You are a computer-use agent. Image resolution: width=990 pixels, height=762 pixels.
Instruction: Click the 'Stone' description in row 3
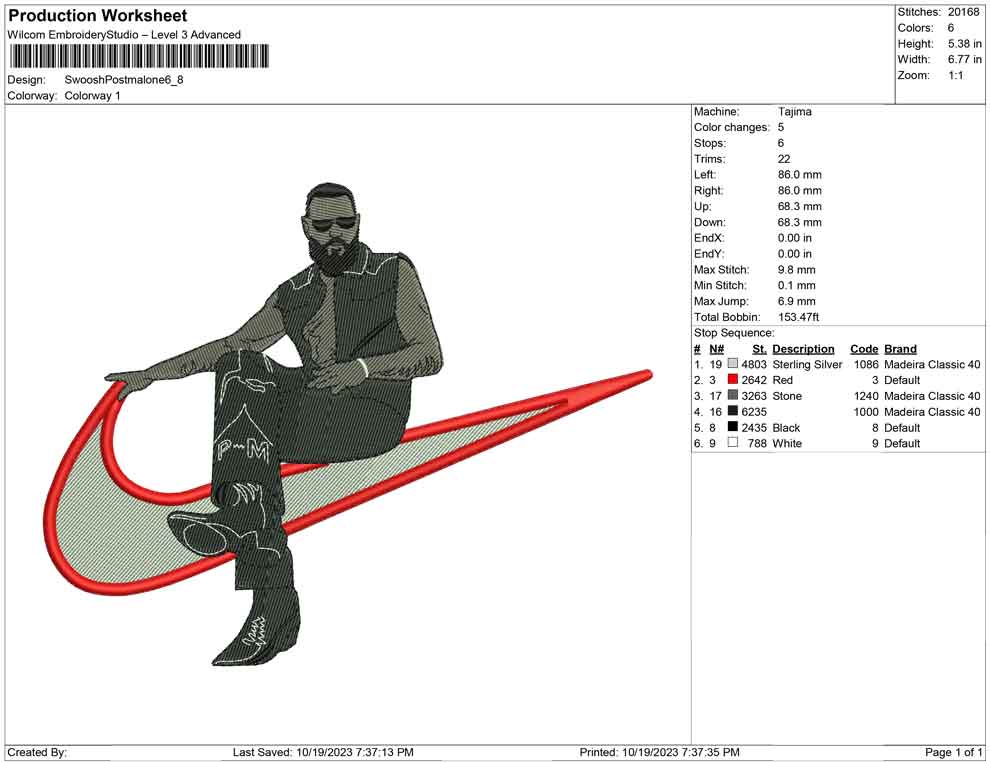[787, 396]
